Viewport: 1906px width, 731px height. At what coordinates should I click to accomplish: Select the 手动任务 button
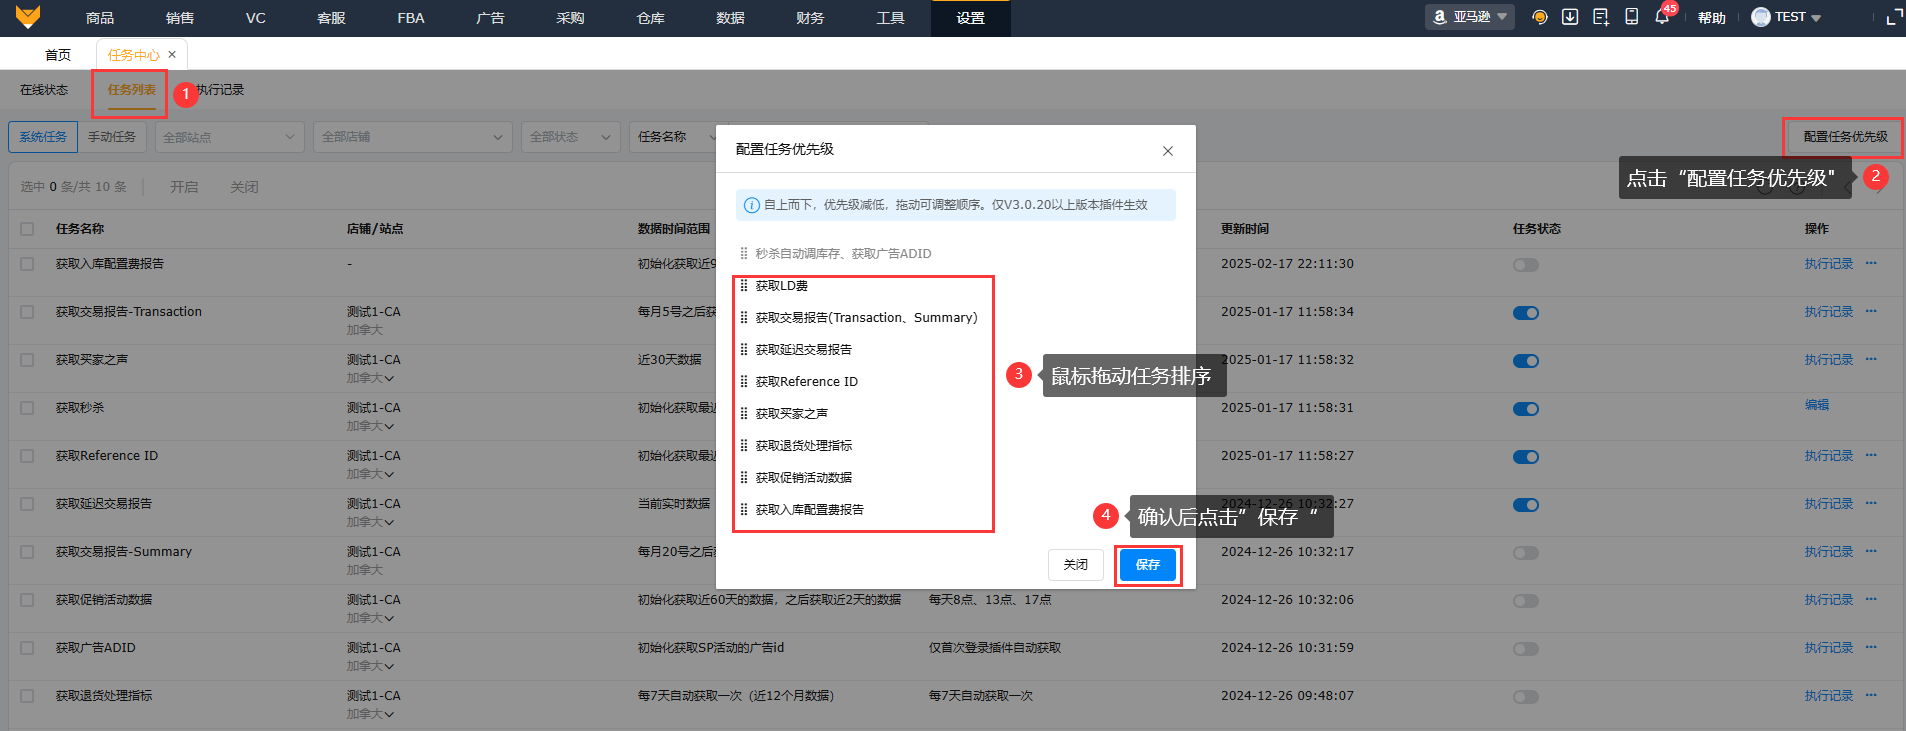[112, 137]
